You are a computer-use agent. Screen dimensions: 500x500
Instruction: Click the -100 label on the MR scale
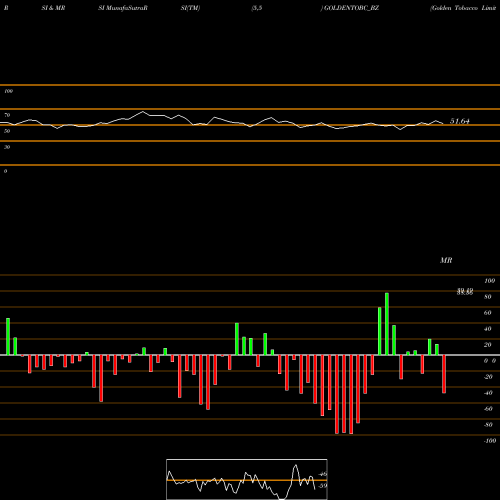(x=489, y=441)
